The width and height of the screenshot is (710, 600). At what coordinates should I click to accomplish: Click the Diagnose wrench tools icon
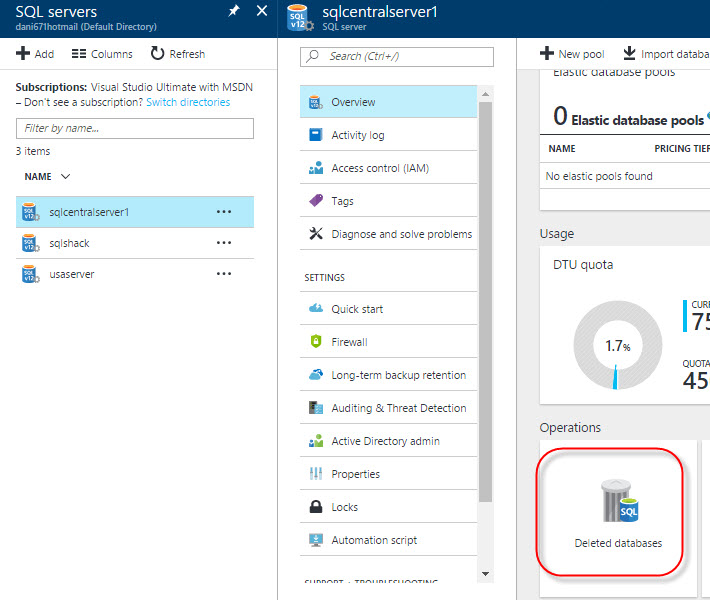tap(316, 234)
